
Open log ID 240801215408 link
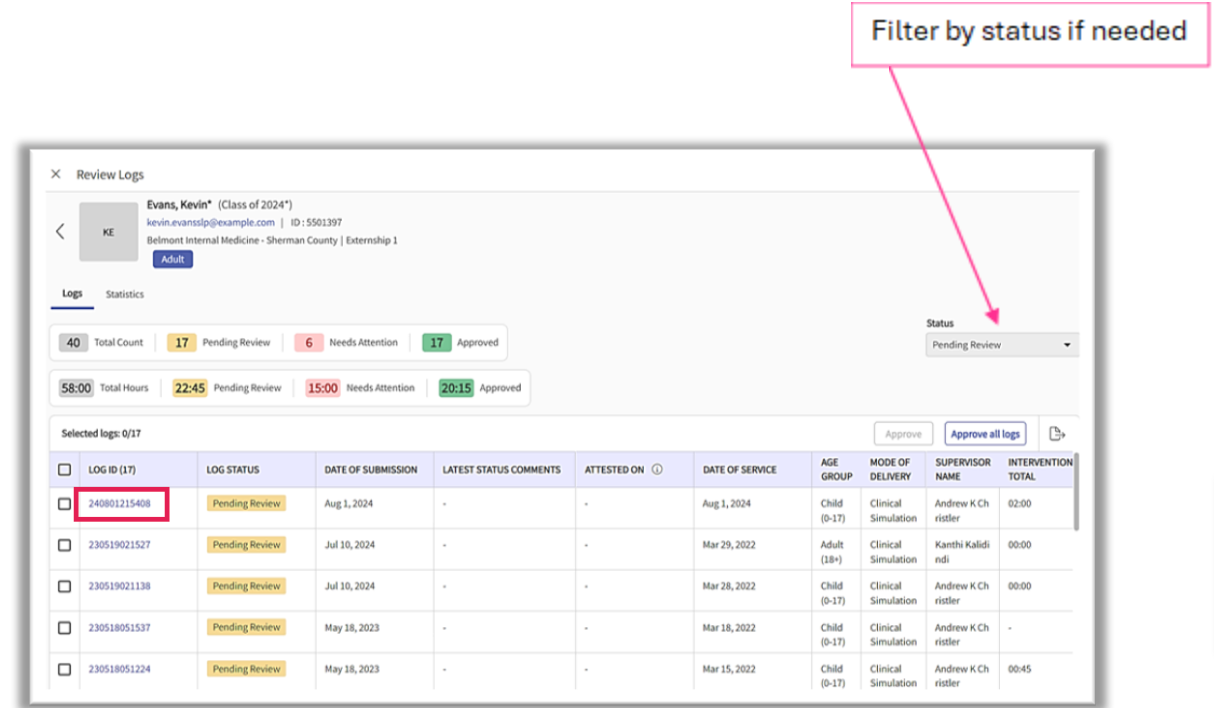tap(120, 504)
